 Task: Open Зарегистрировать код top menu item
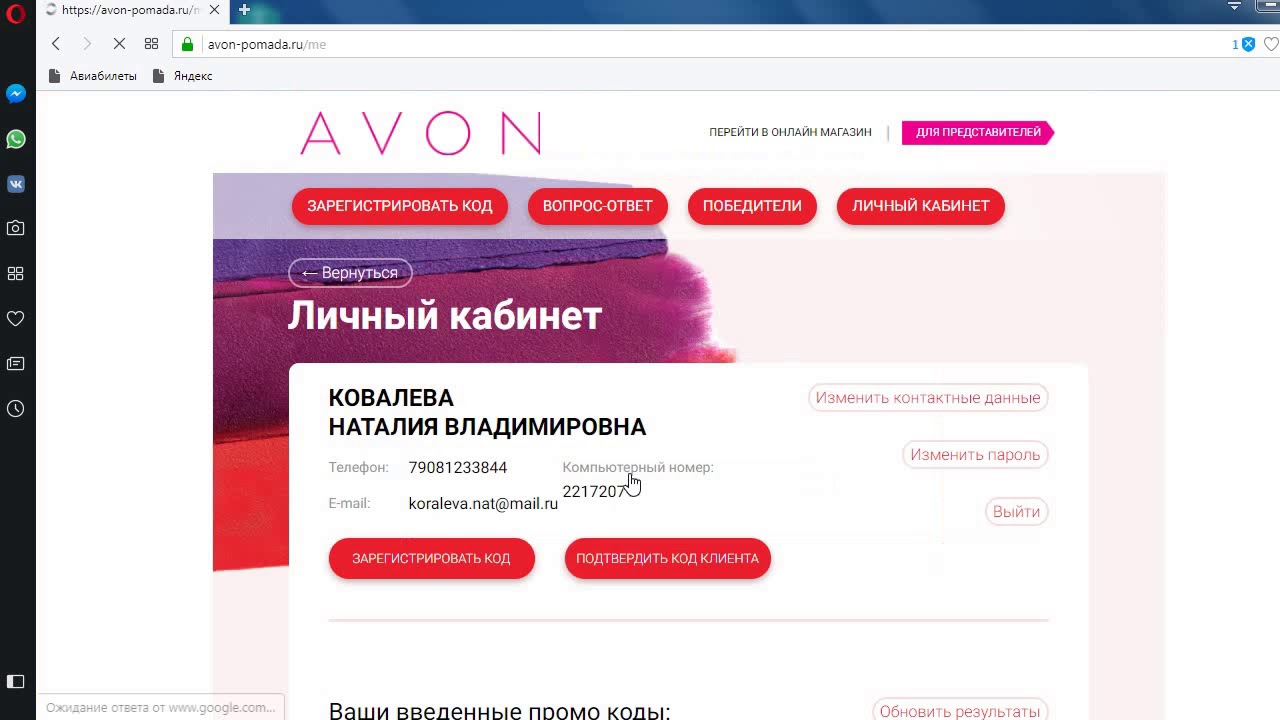click(400, 206)
